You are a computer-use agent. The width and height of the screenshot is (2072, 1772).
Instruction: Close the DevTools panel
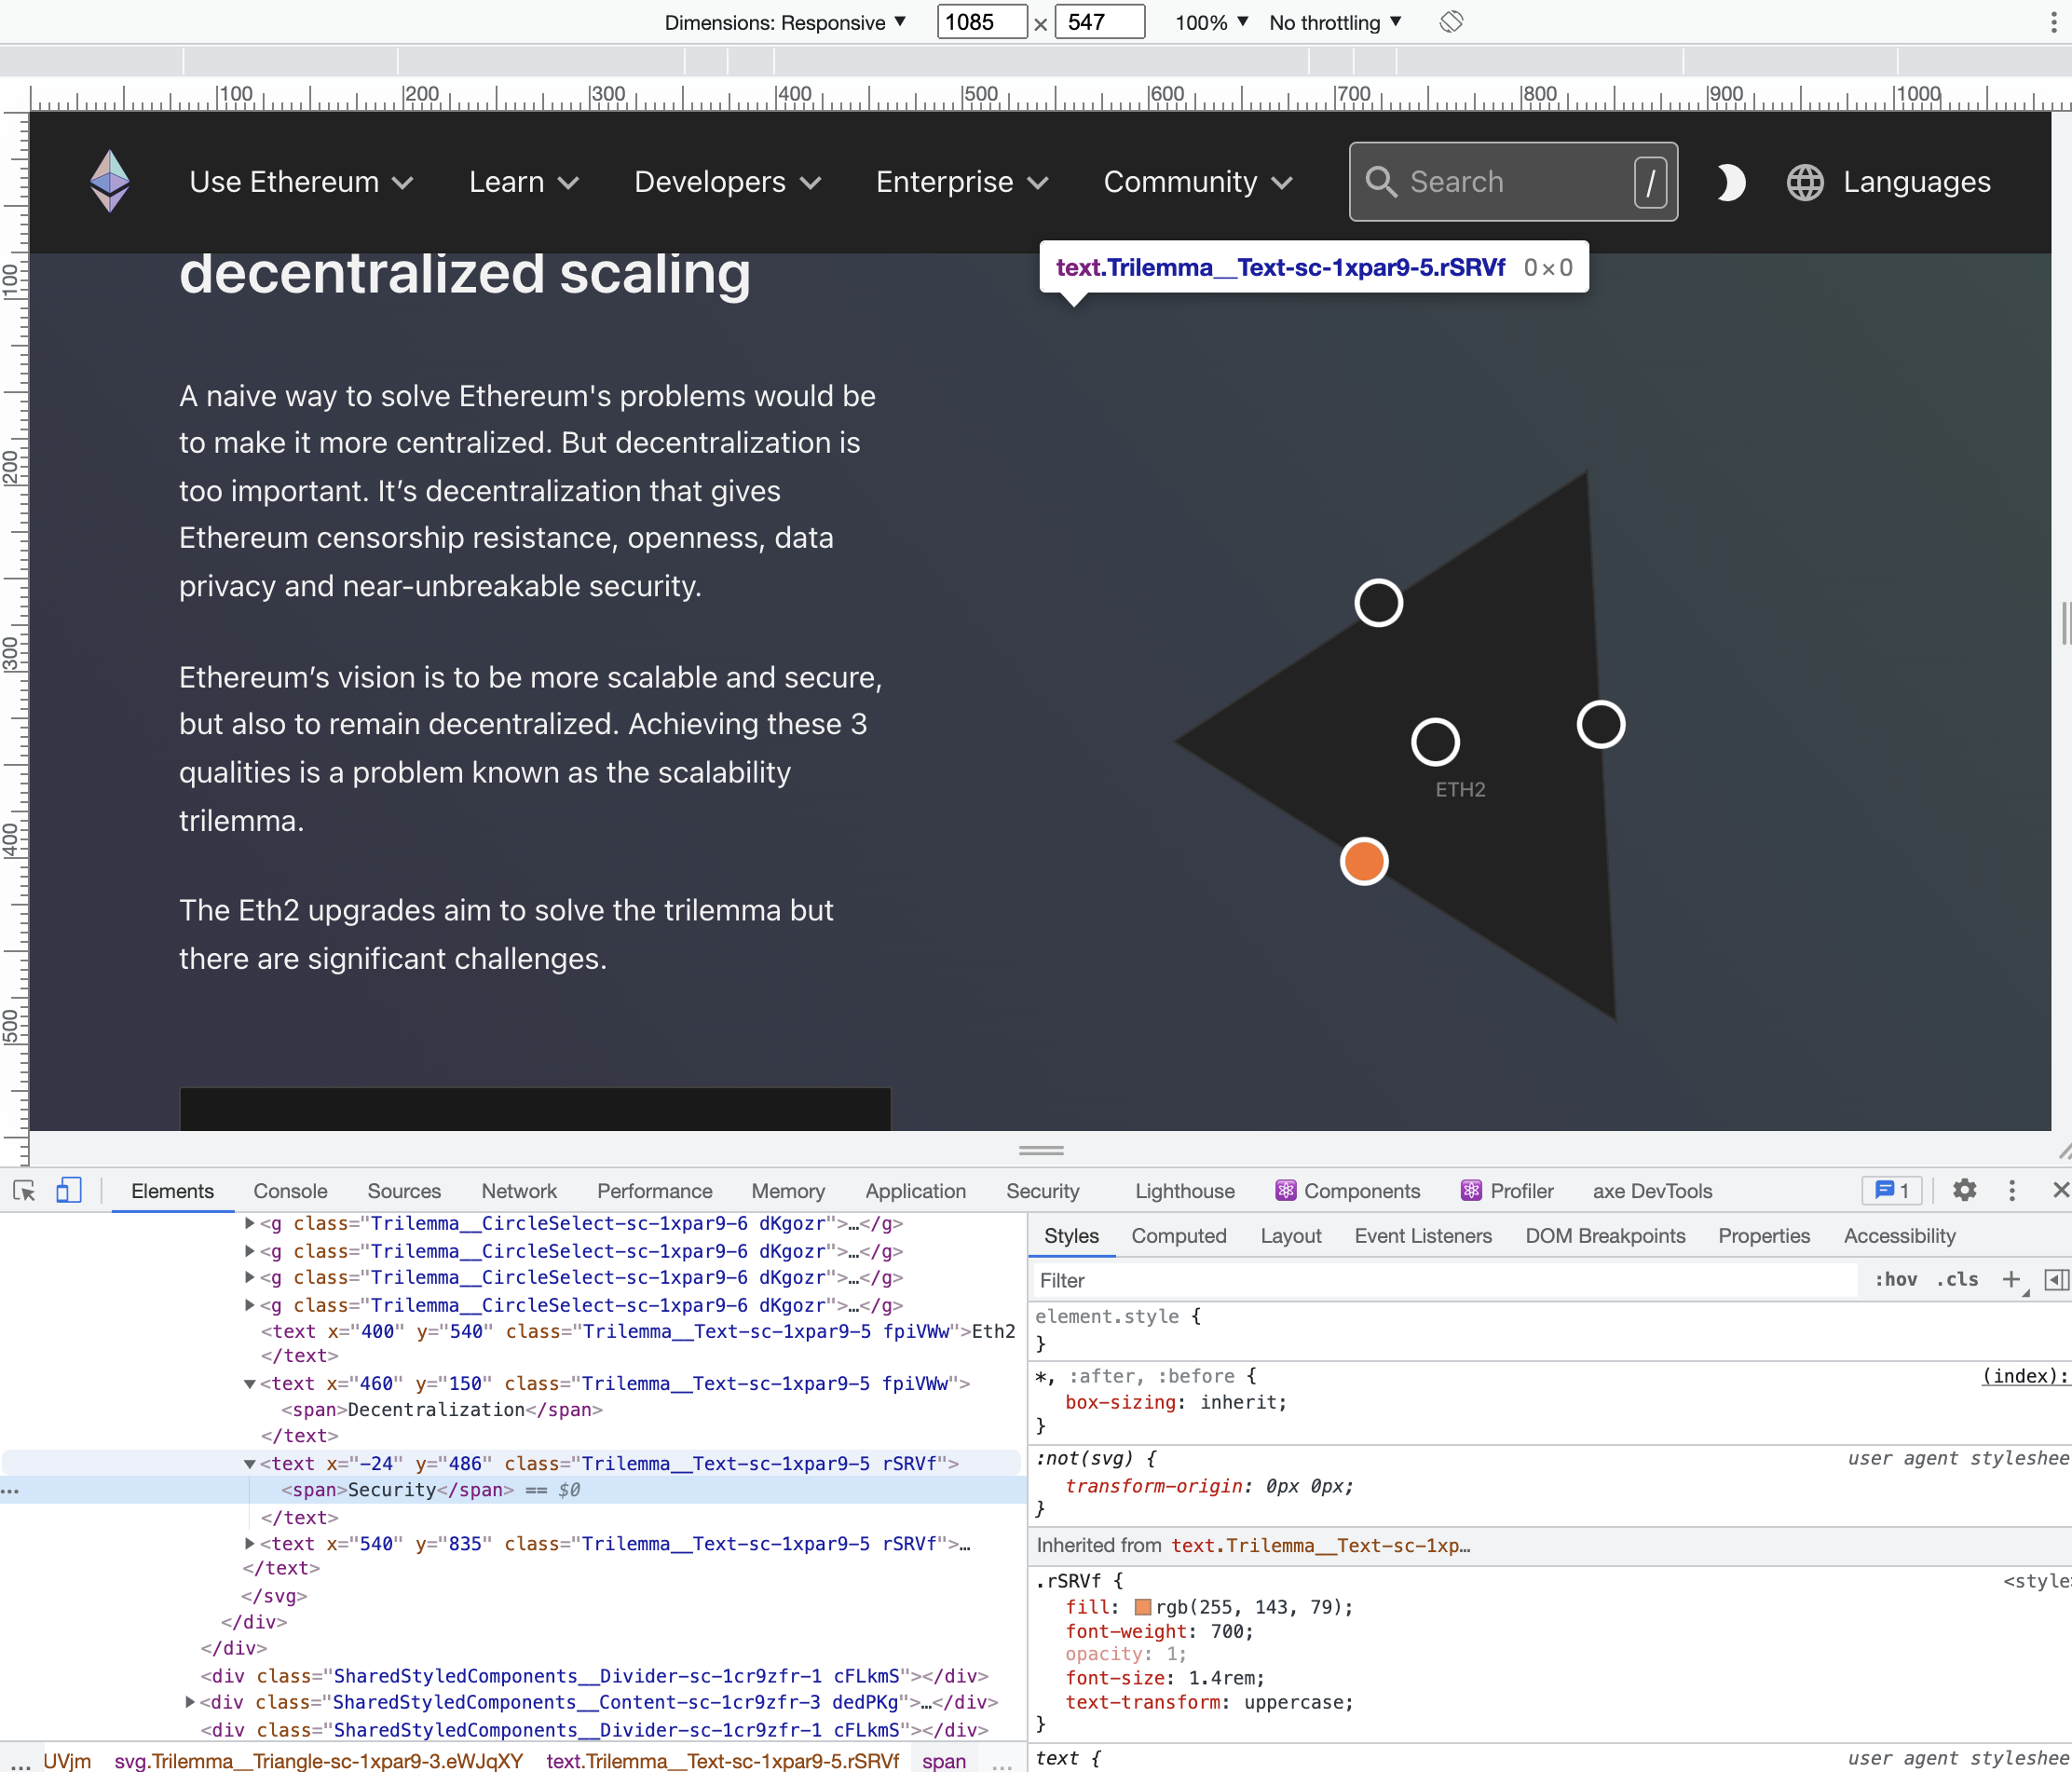(x=2059, y=1190)
